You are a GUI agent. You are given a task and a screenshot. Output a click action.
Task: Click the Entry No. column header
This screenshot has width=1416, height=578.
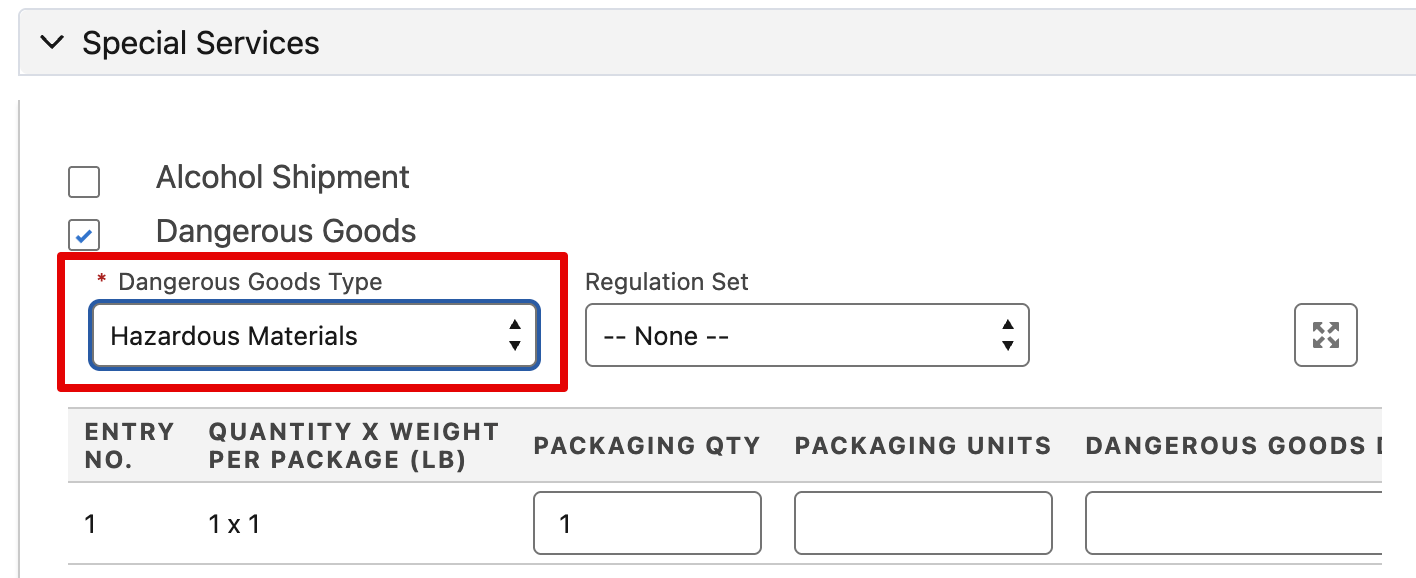point(130,446)
